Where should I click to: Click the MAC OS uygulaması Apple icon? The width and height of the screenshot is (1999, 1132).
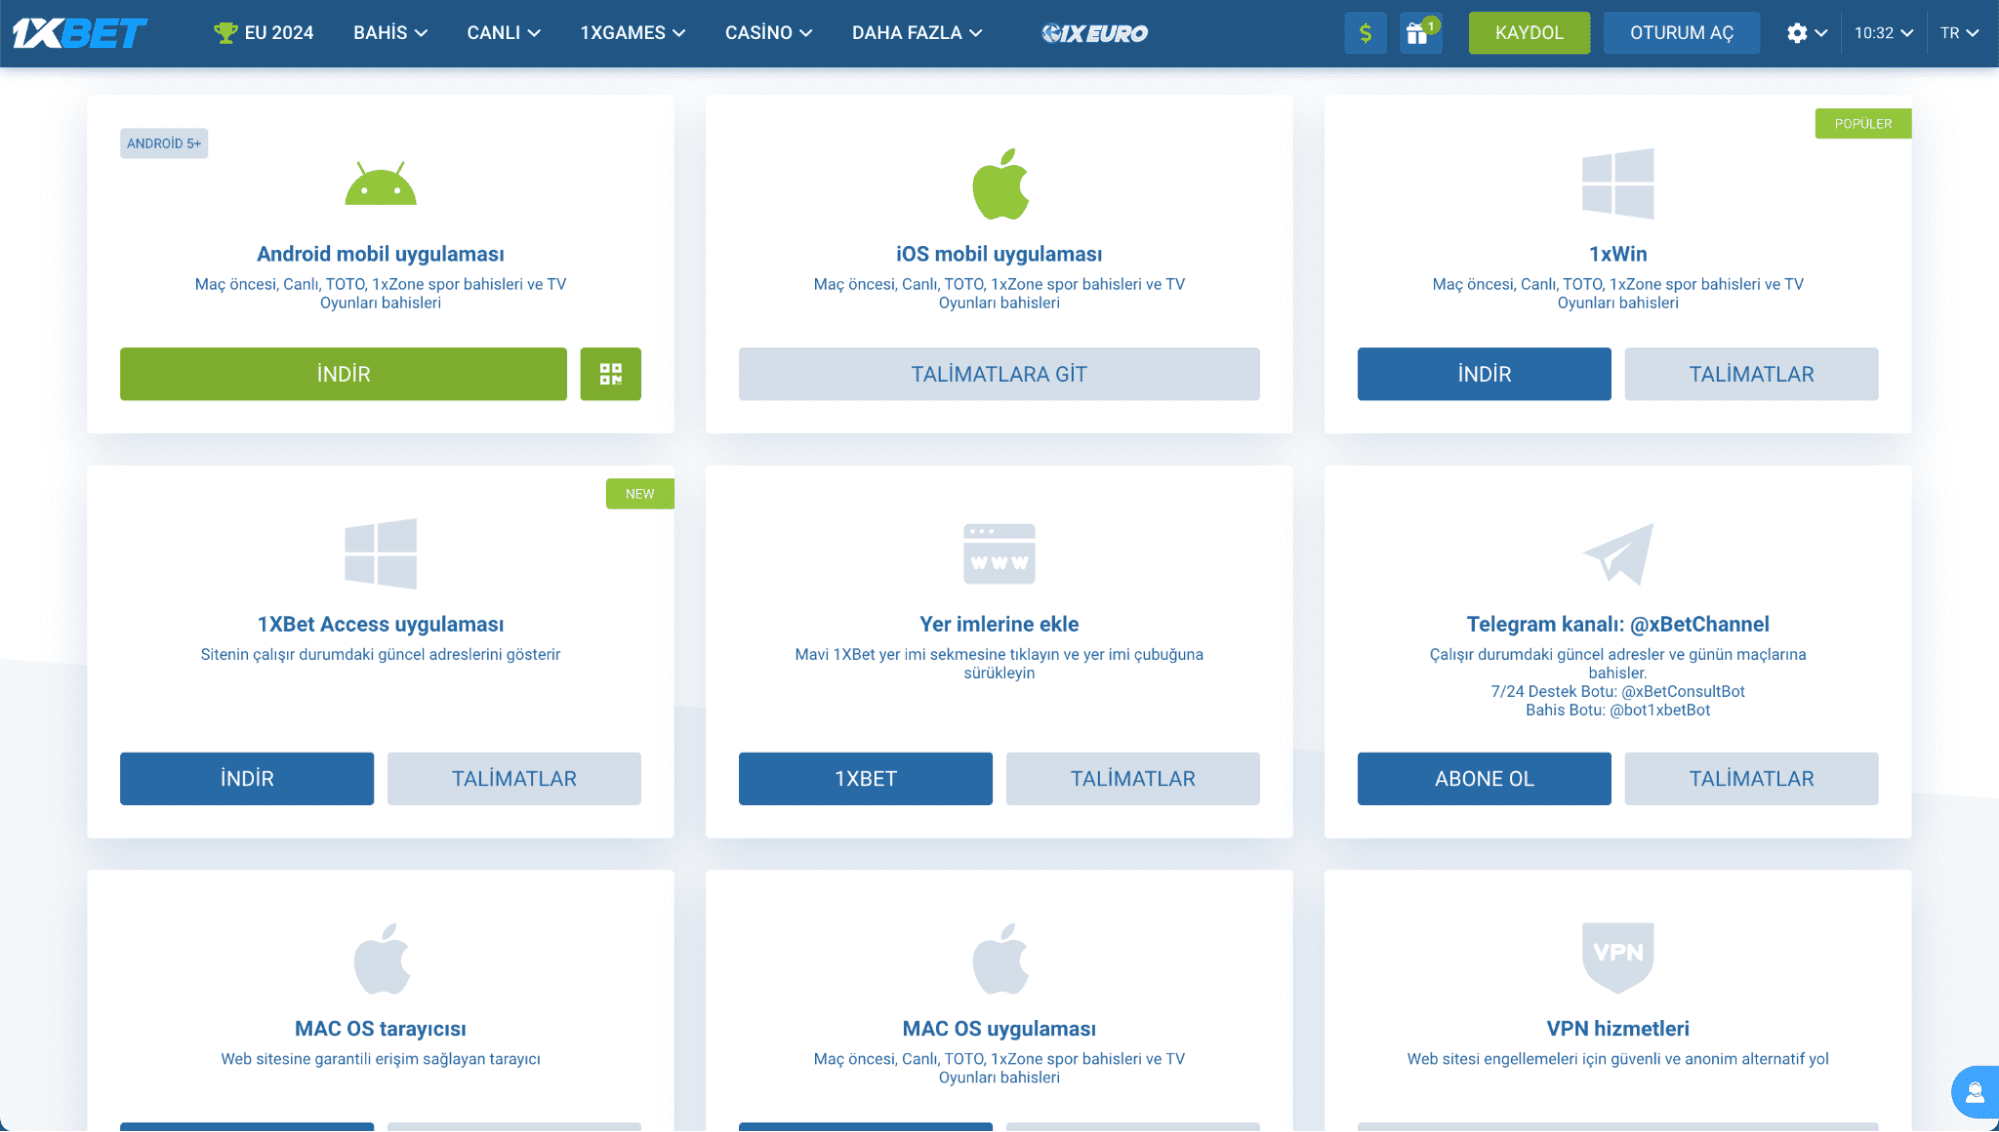[x=999, y=958]
